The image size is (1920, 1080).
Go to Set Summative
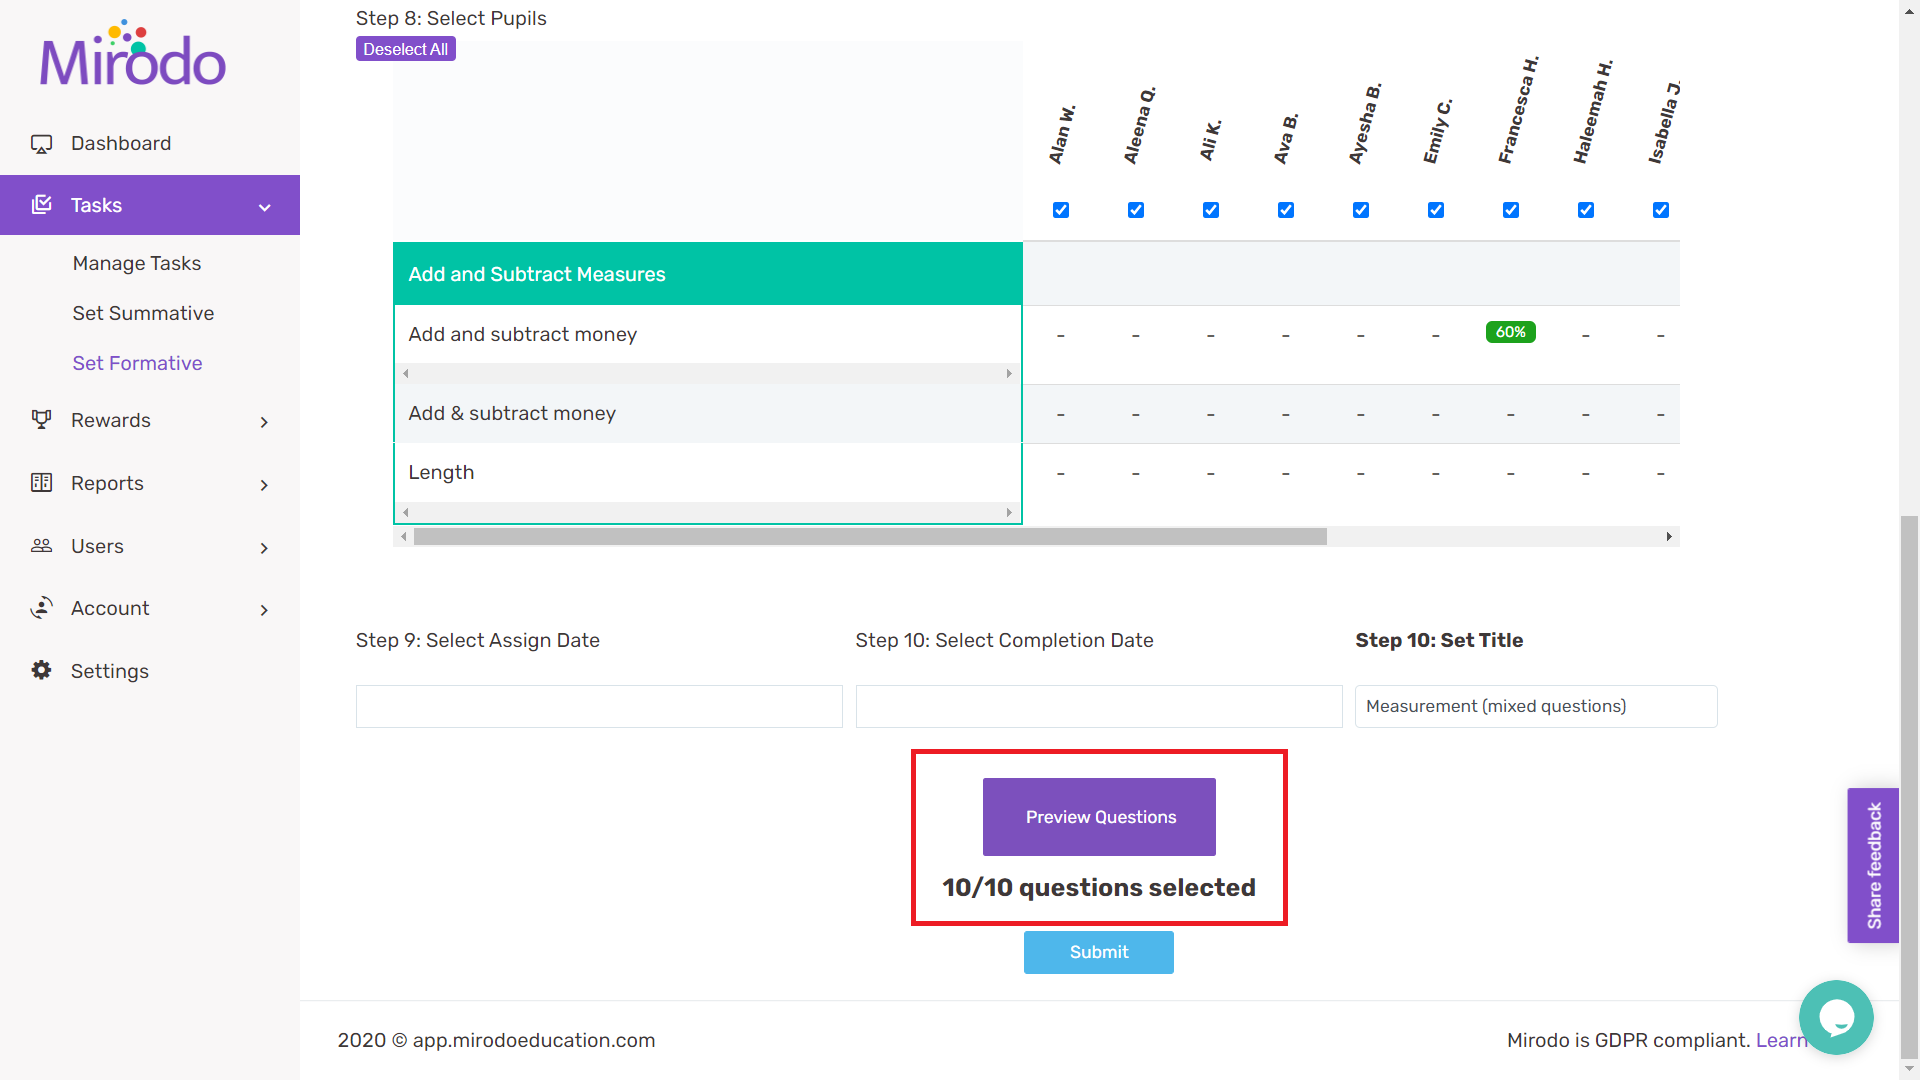tap(143, 313)
